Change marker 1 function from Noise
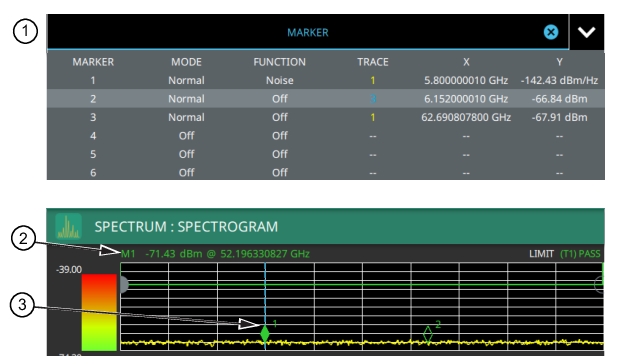Viewport: 620px width, 364px height. click(x=280, y=80)
